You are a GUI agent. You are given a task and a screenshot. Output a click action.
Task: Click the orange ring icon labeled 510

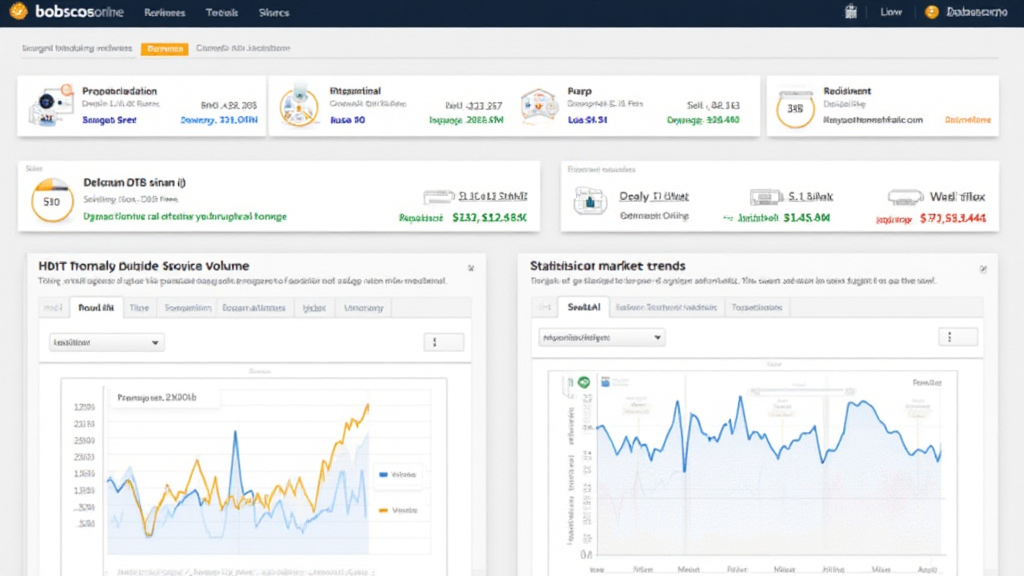coord(52,200)
